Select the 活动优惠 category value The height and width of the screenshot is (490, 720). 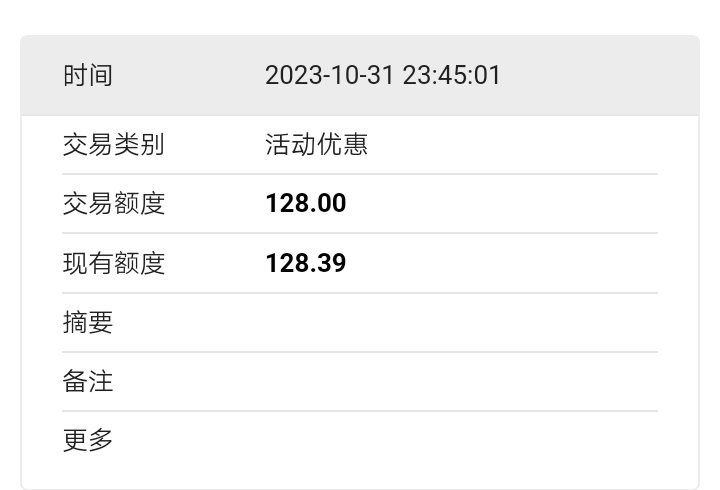pos(316,145)
